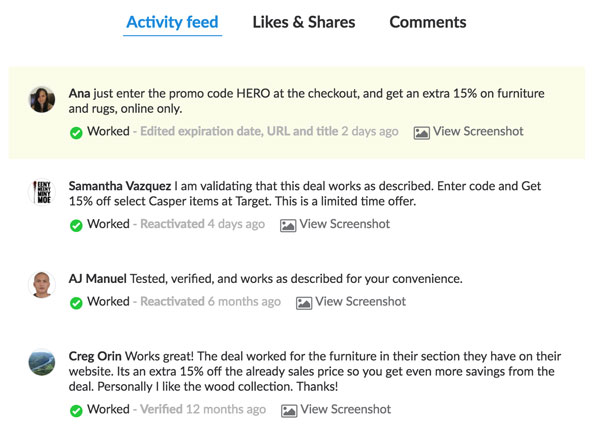Image resolution: width=600 pixels, height=434 pixels.
Task: Click green checkmark on AJ Manuel's post
Action: (76, 302)
